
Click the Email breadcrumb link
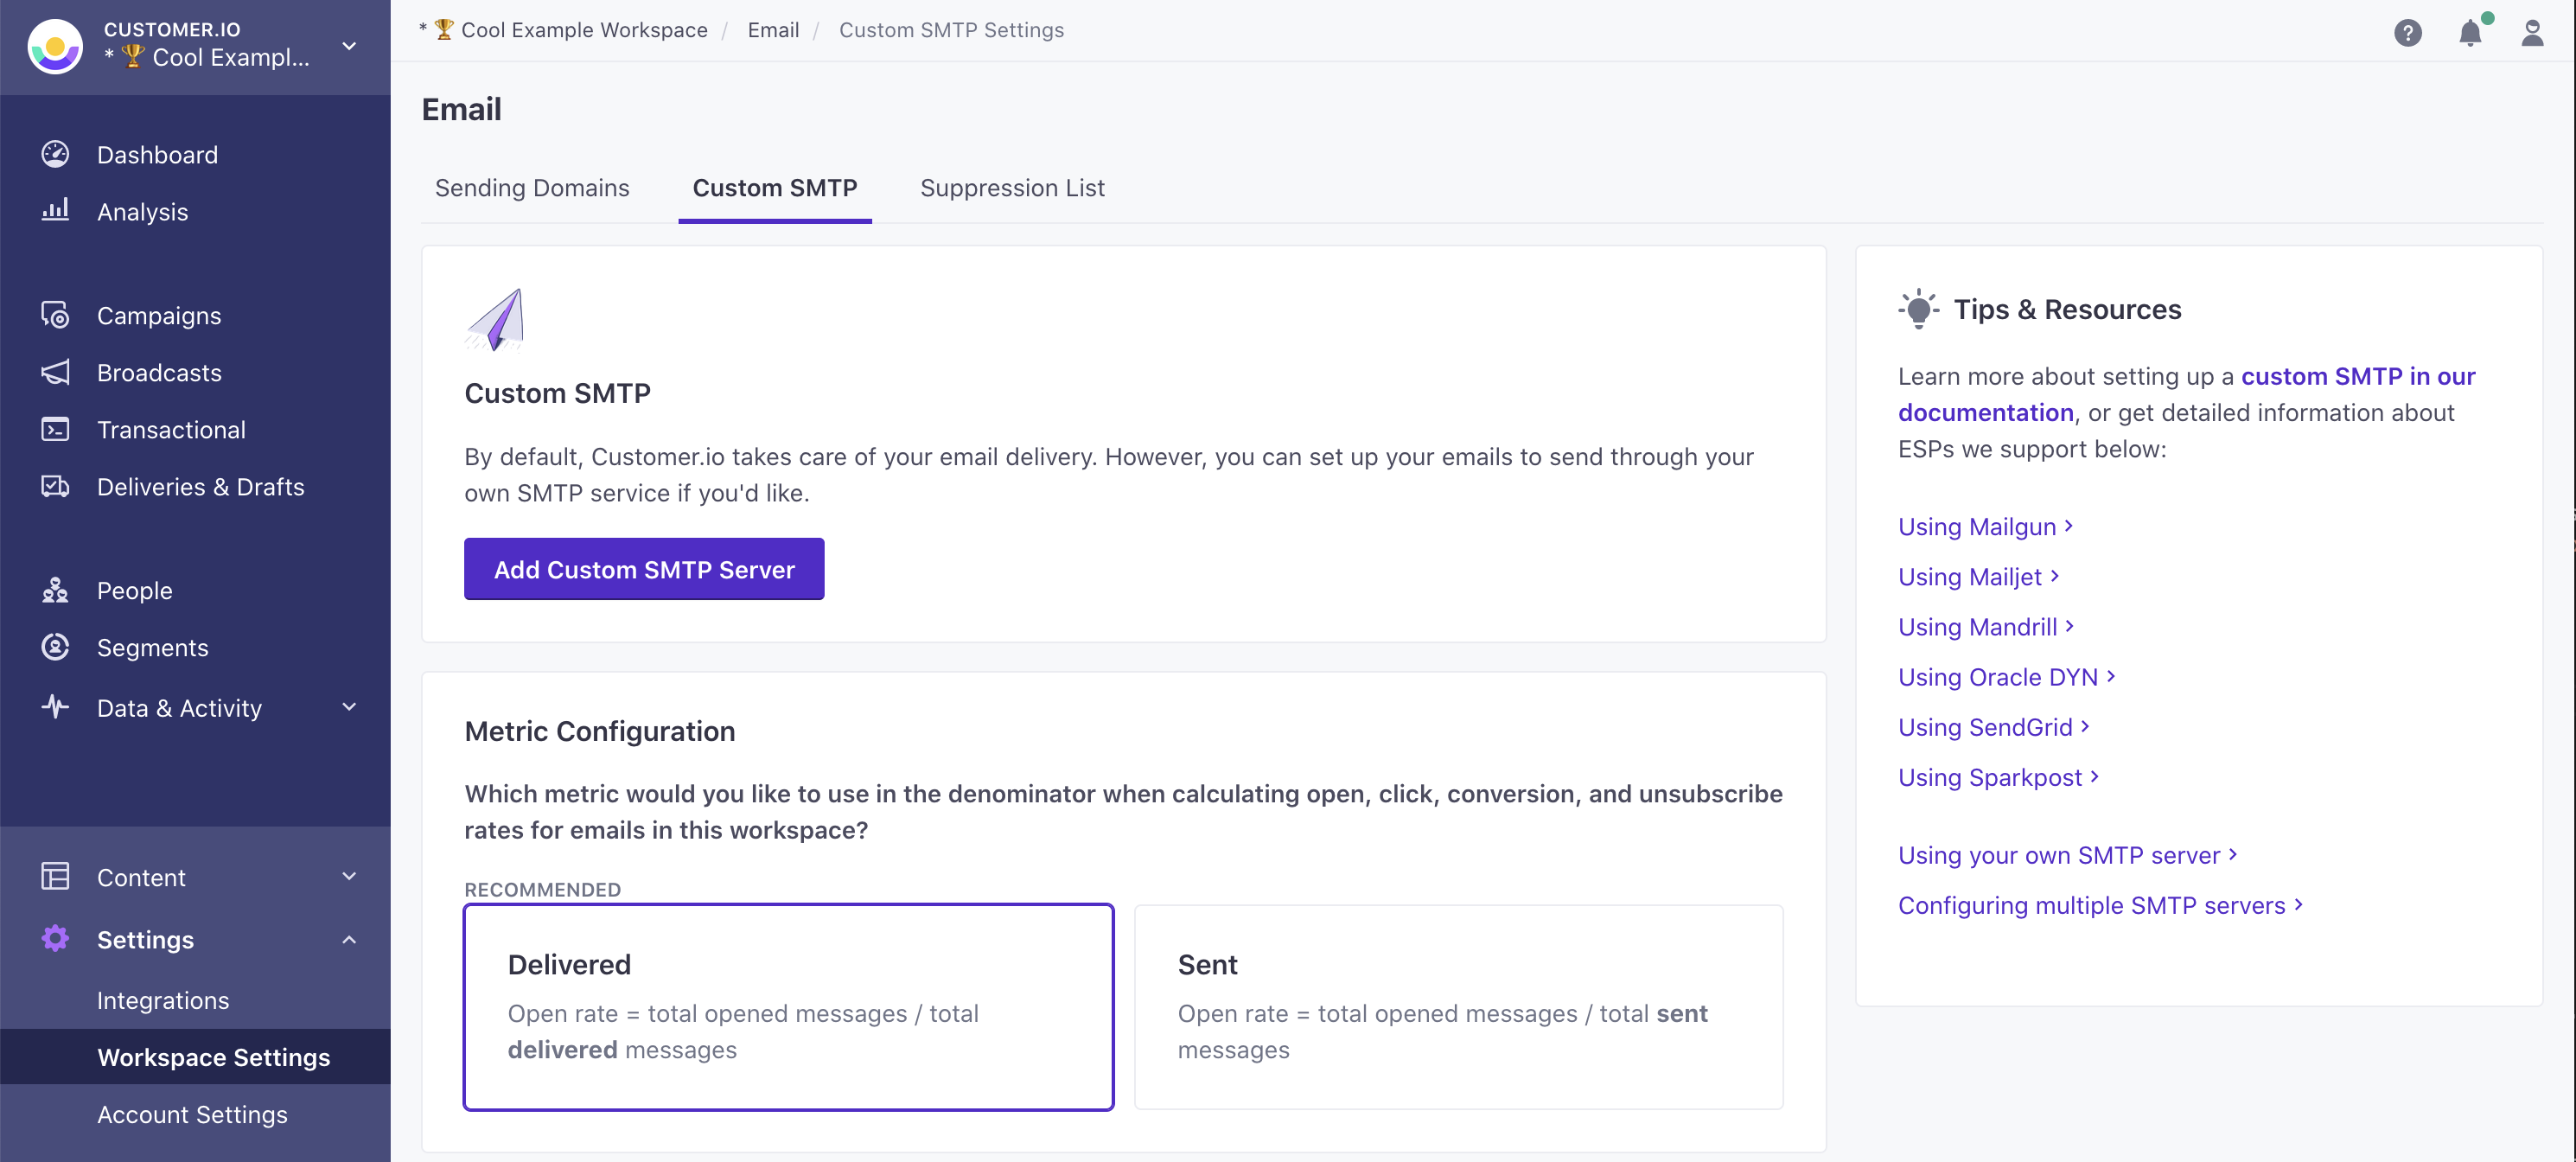[x=773, y=30]
